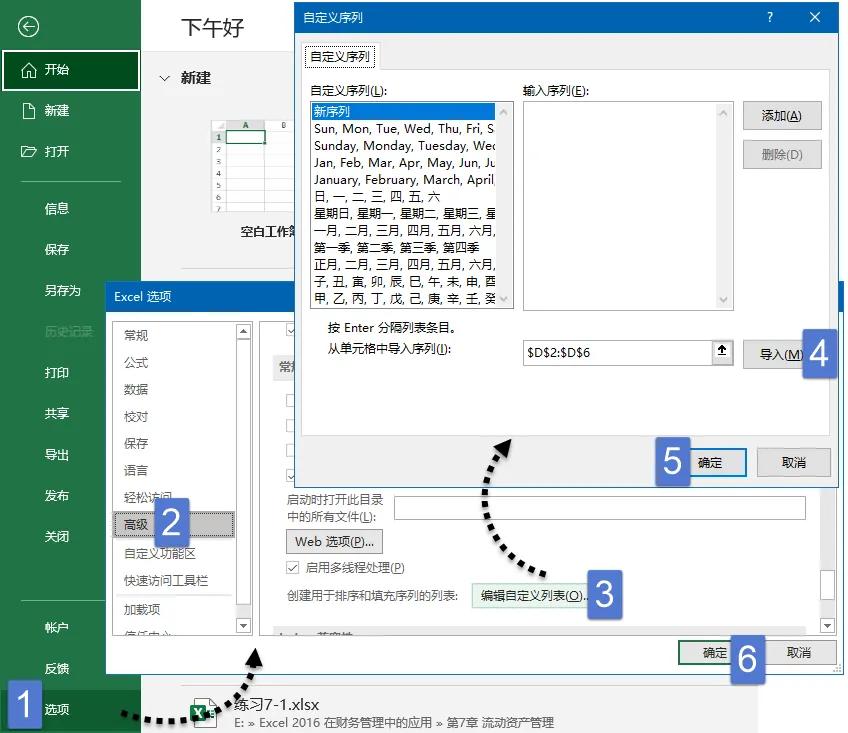848x733 pixels.
Task: Select the 甲, 乙, 丙, 丁 list entry
Action: pyautogui.click(x=403, y=298)
